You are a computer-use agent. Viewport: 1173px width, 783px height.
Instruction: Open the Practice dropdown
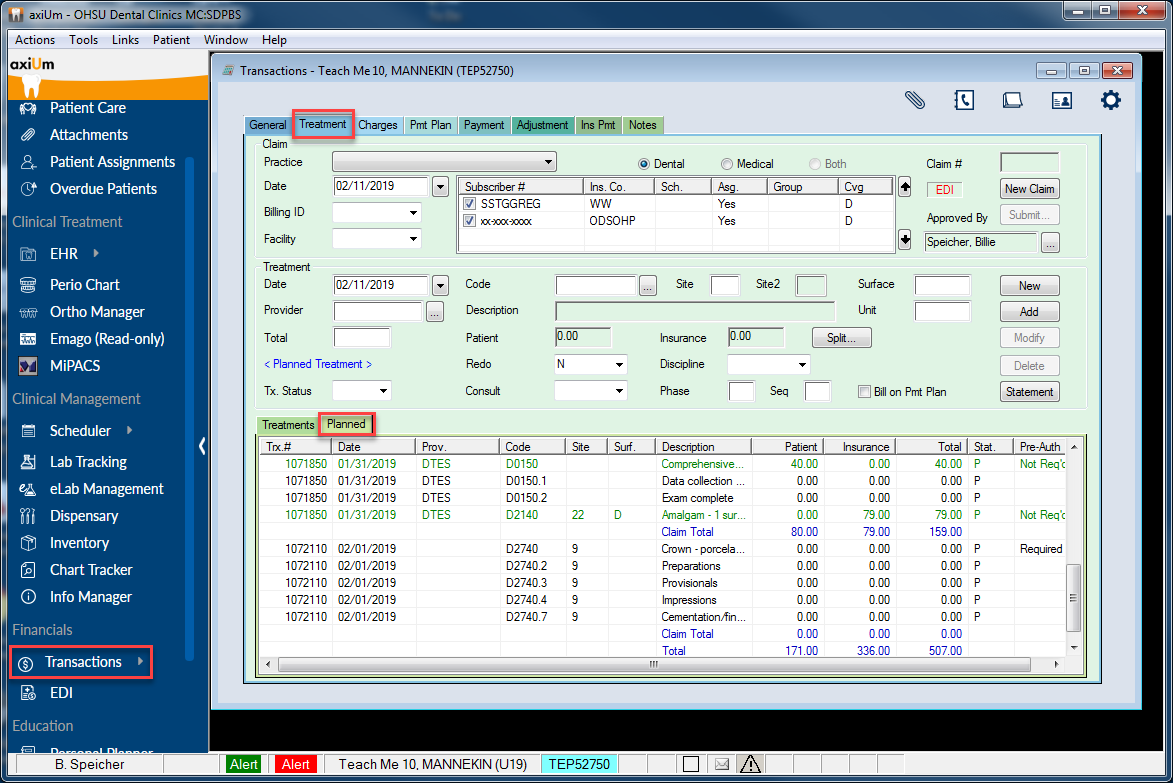444,162
